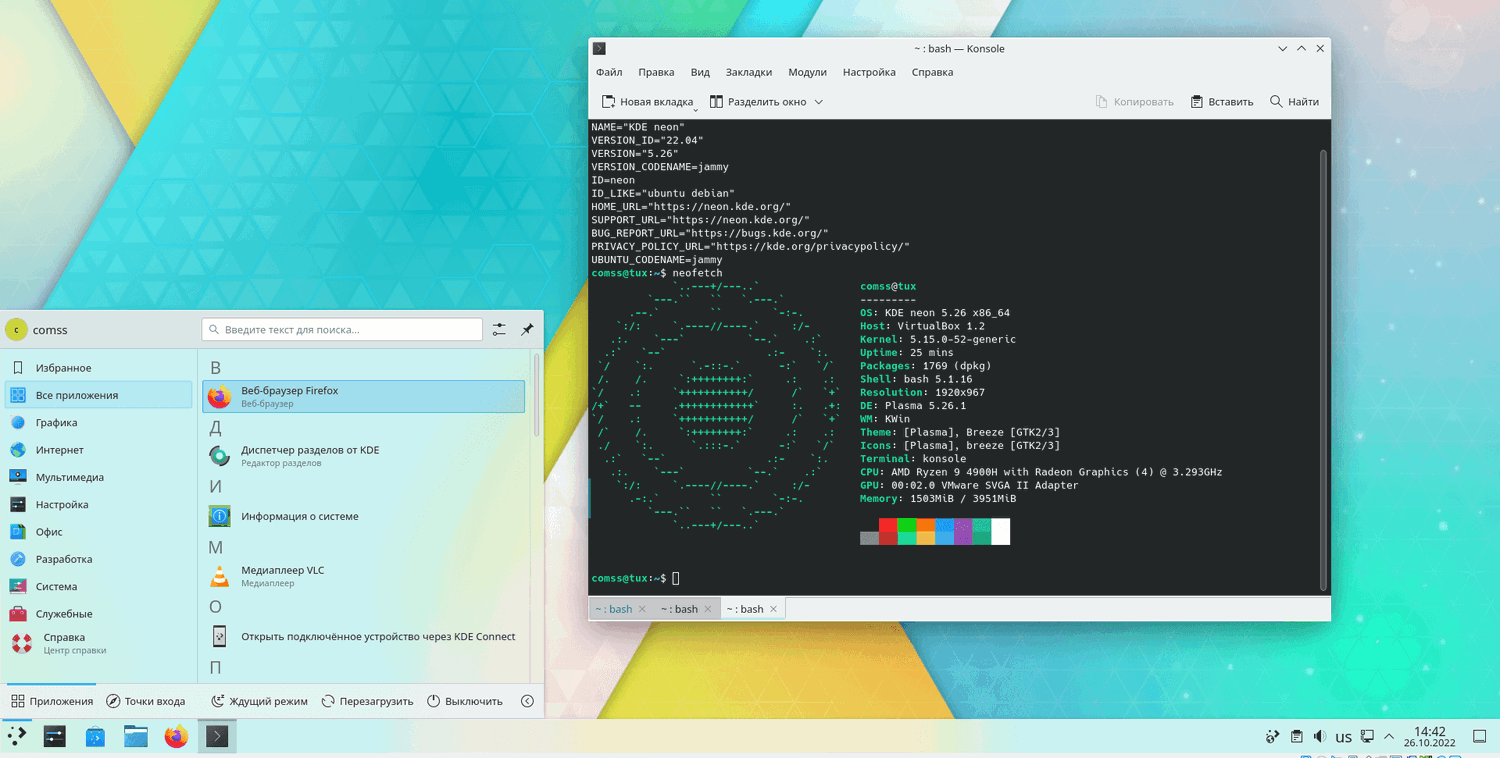Image resolution: width=1500 pixels, height=758 pixels.
Task: Switch launcher to Точки входа view
Action: (x=146, y=701)
